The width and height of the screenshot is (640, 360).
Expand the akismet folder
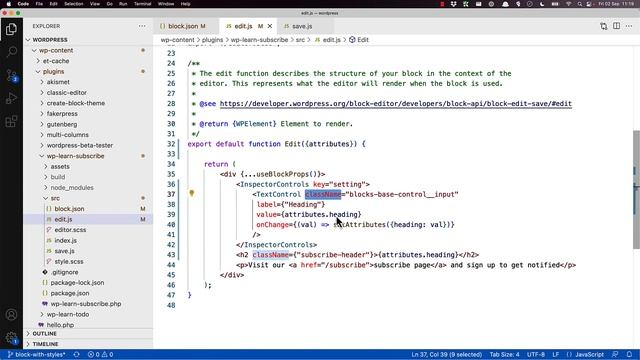click(x=88, y=82)
